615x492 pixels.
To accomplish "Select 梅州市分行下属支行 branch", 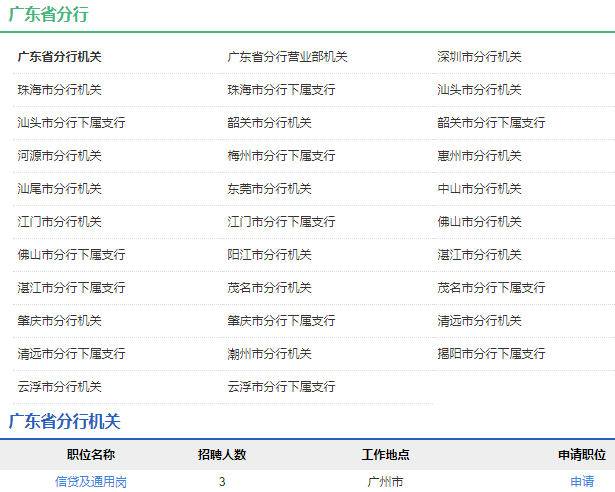I will (x=281, y=156).
